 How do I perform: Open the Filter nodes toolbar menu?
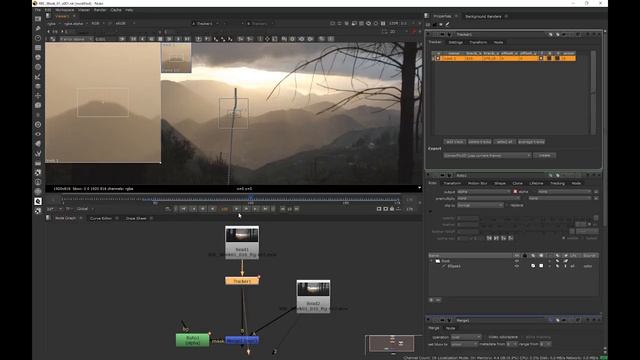click(38, 67)
